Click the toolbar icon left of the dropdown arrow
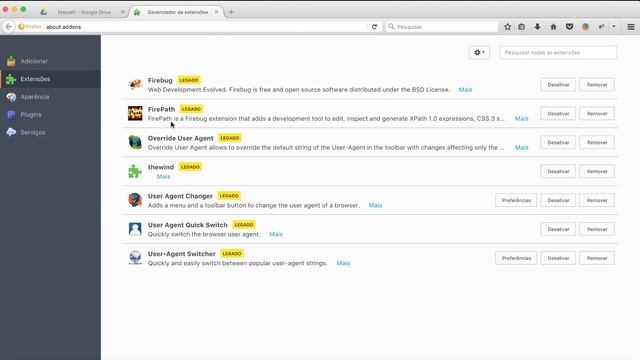 tap(601, 27)
